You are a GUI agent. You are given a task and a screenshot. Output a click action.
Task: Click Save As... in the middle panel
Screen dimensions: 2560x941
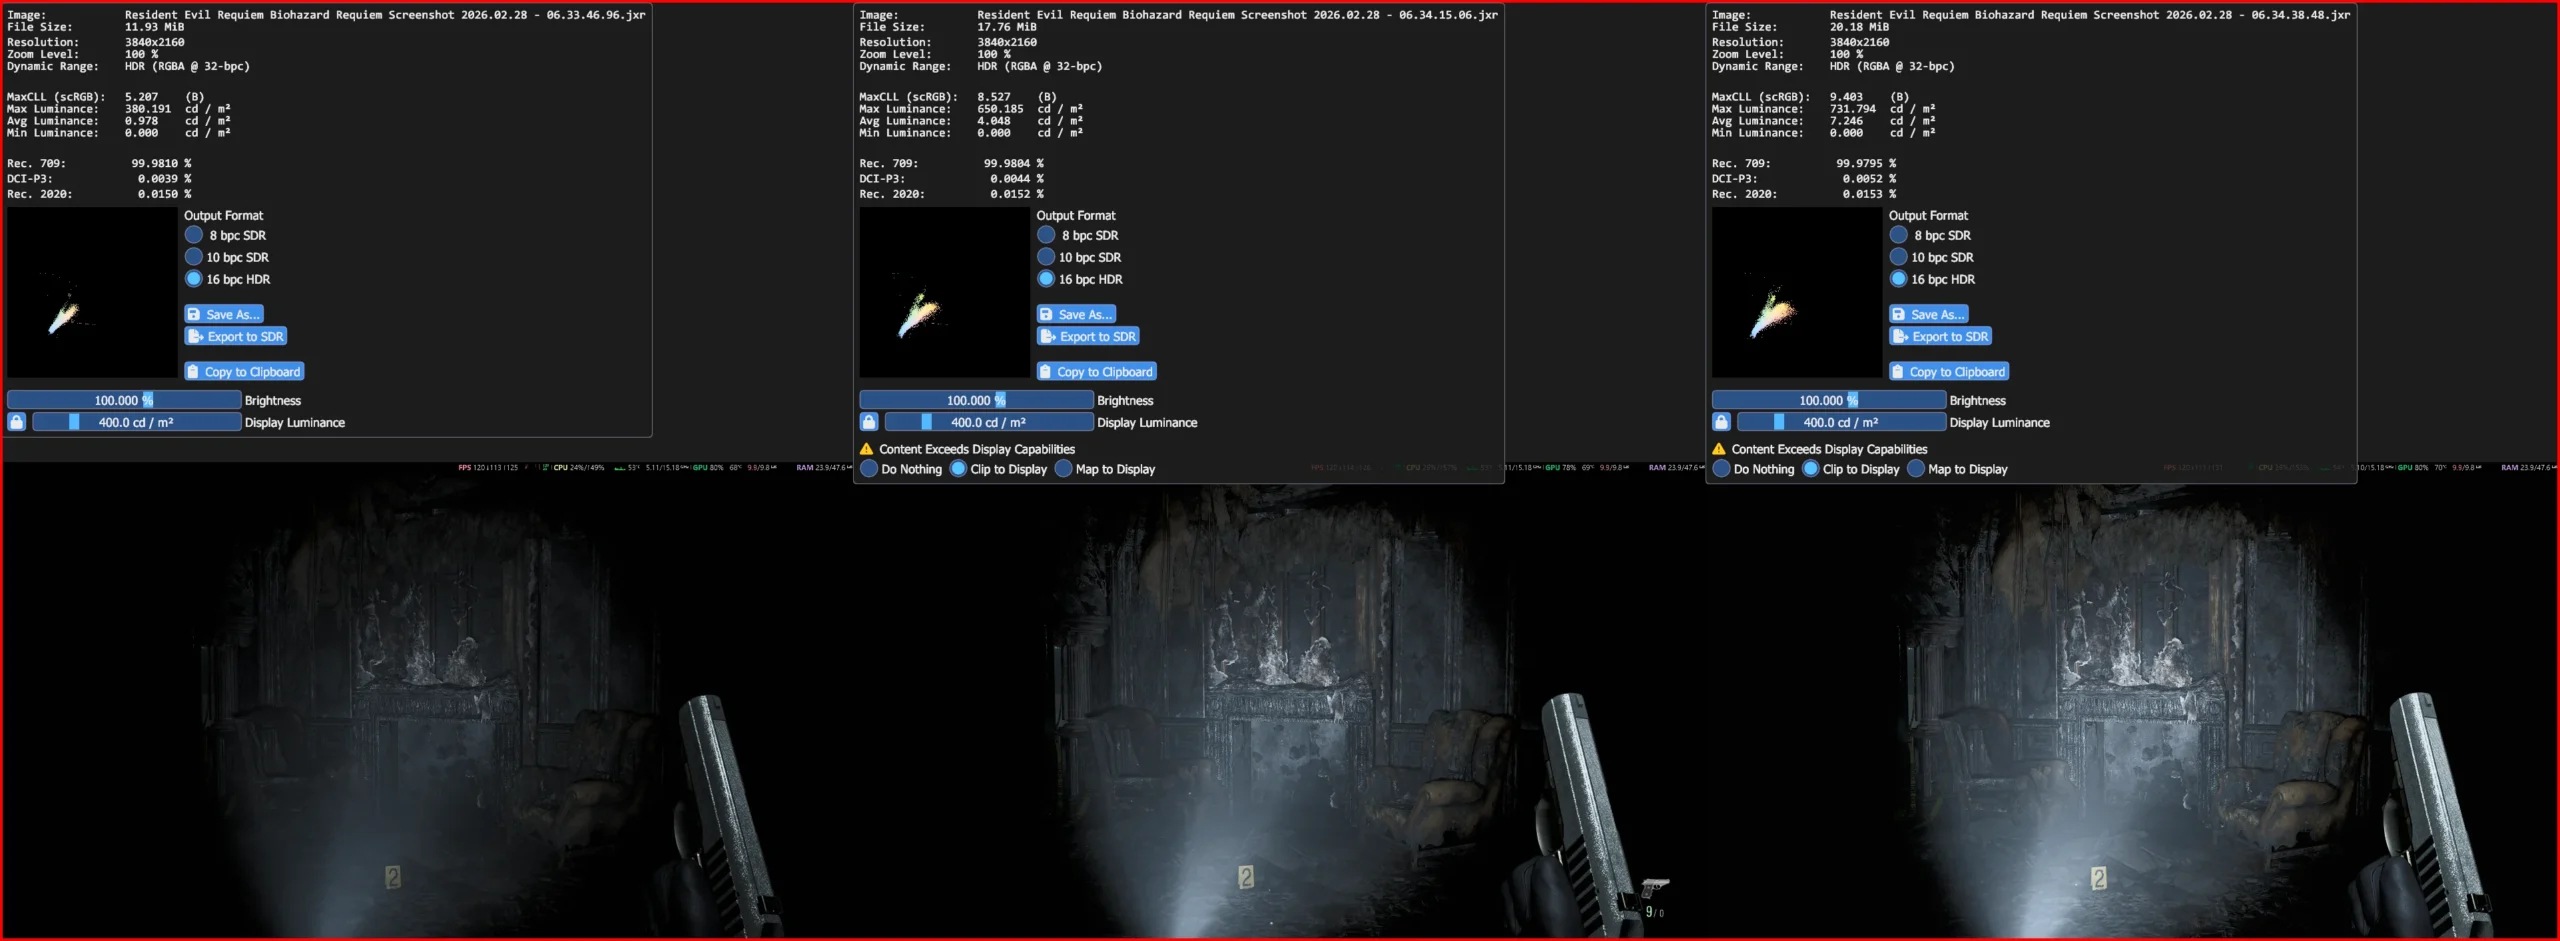pos(1076,314)
